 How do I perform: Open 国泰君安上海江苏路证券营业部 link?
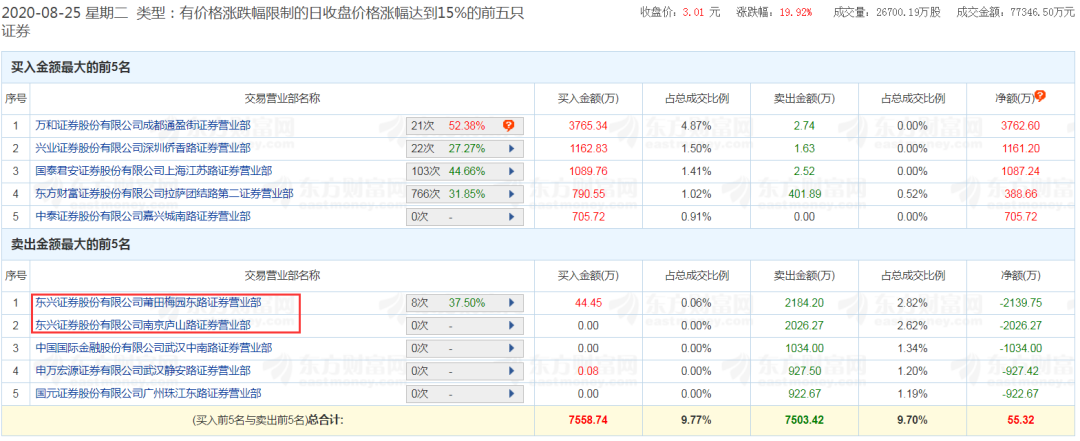coord(153,170)
